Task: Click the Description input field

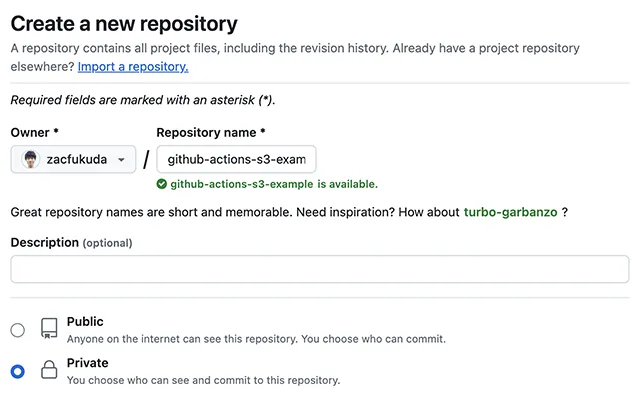Action: (x=320, y=269)
